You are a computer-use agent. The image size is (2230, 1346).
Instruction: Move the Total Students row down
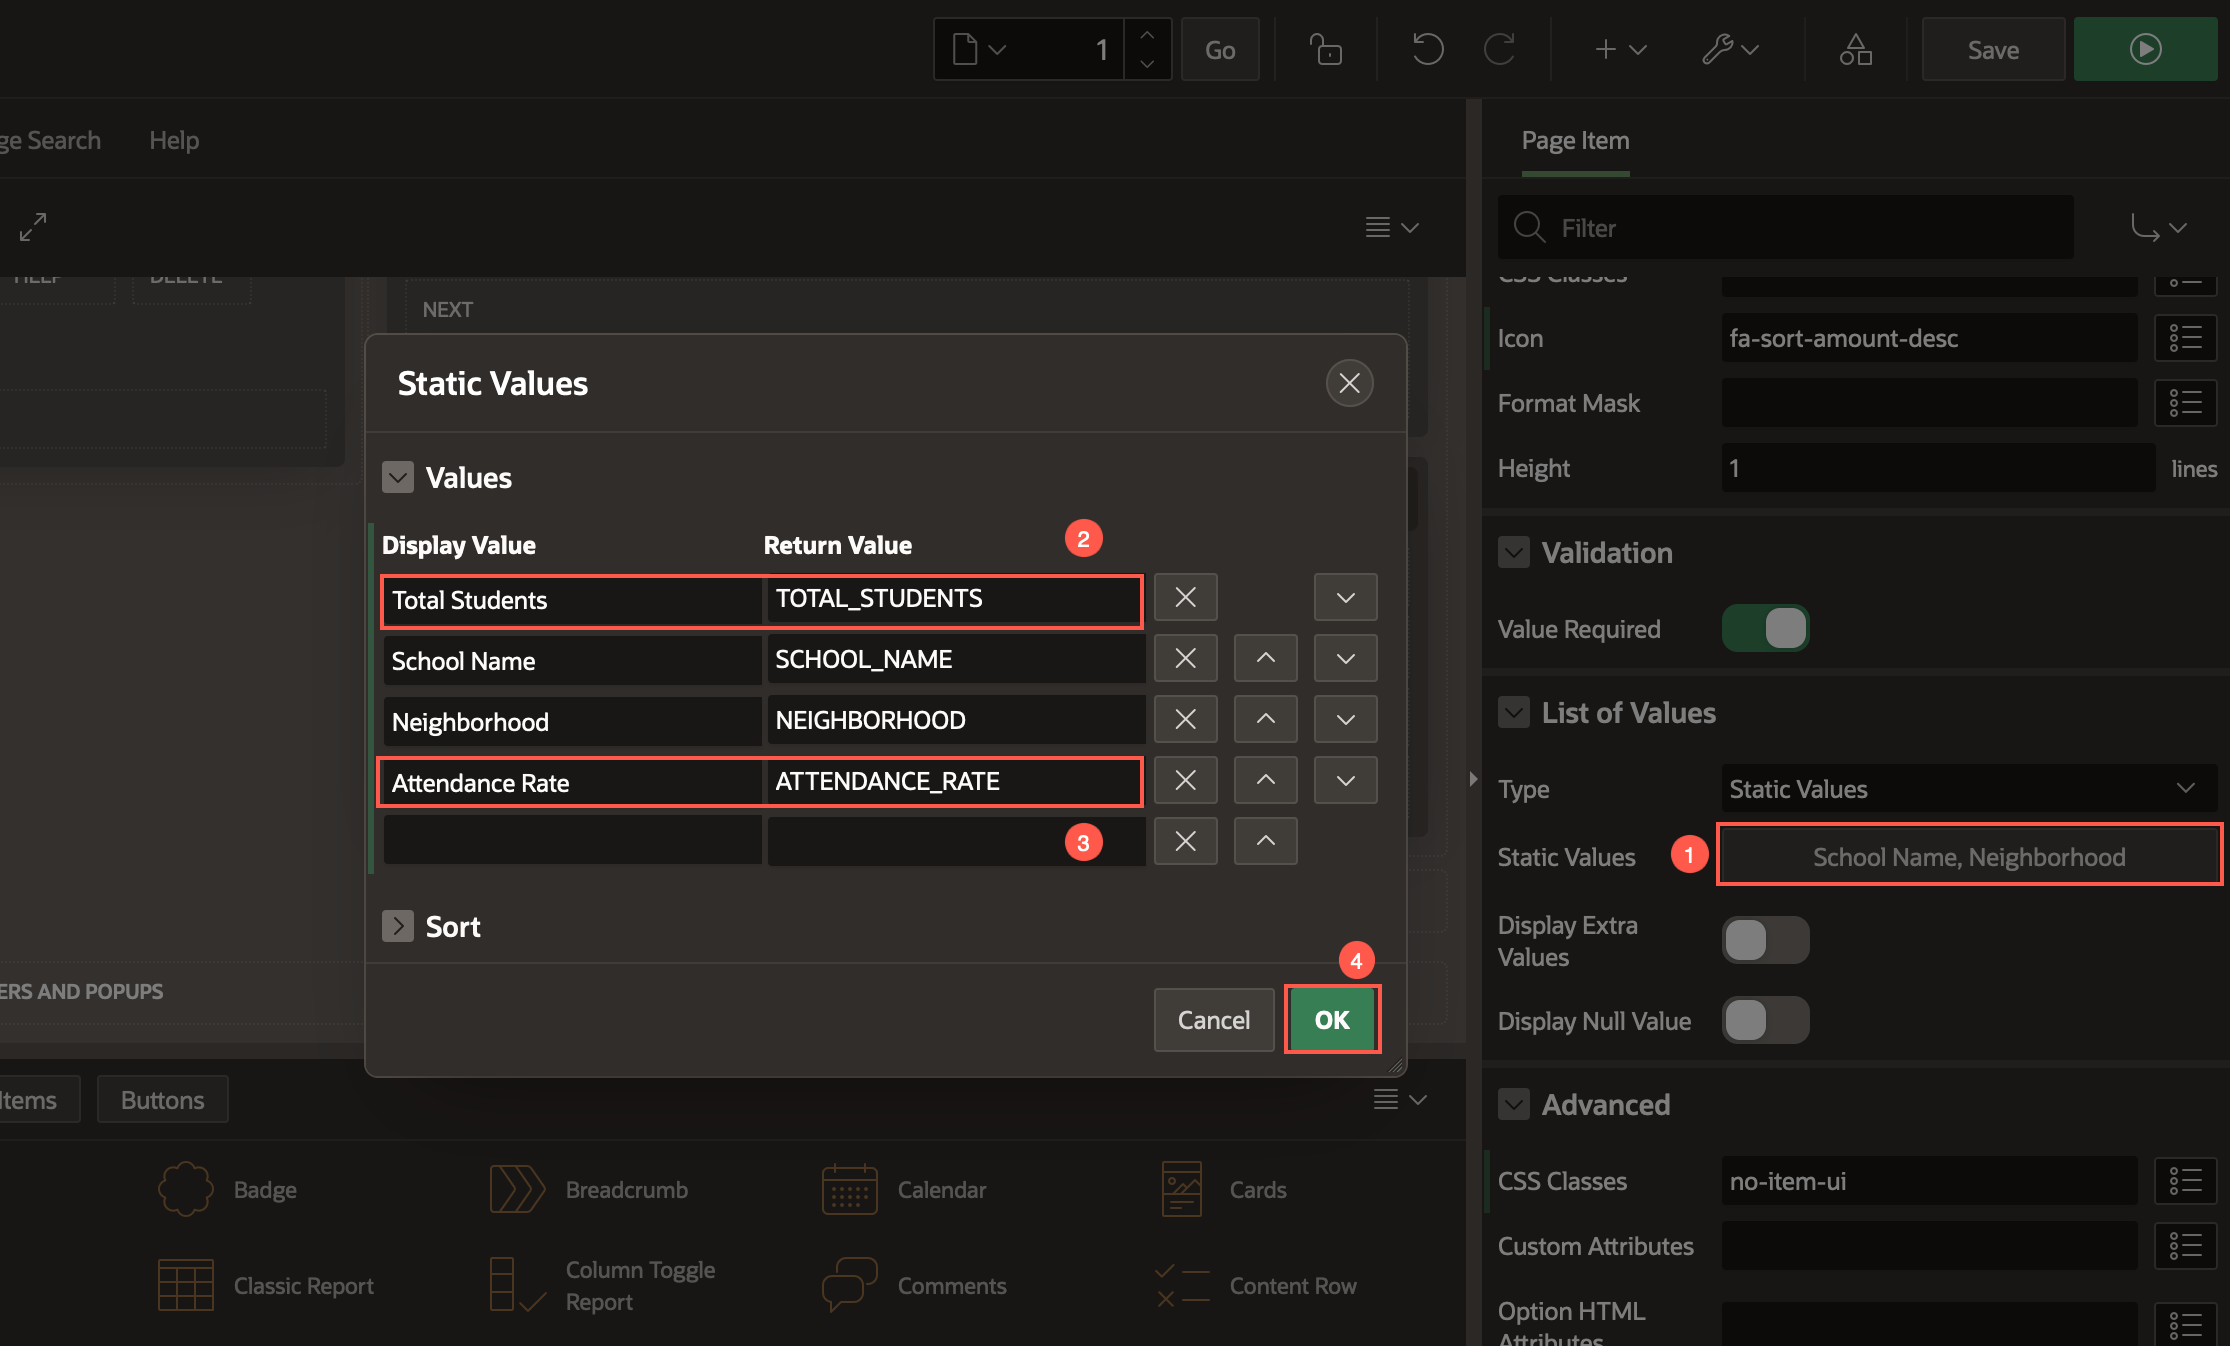[1345, 597]
